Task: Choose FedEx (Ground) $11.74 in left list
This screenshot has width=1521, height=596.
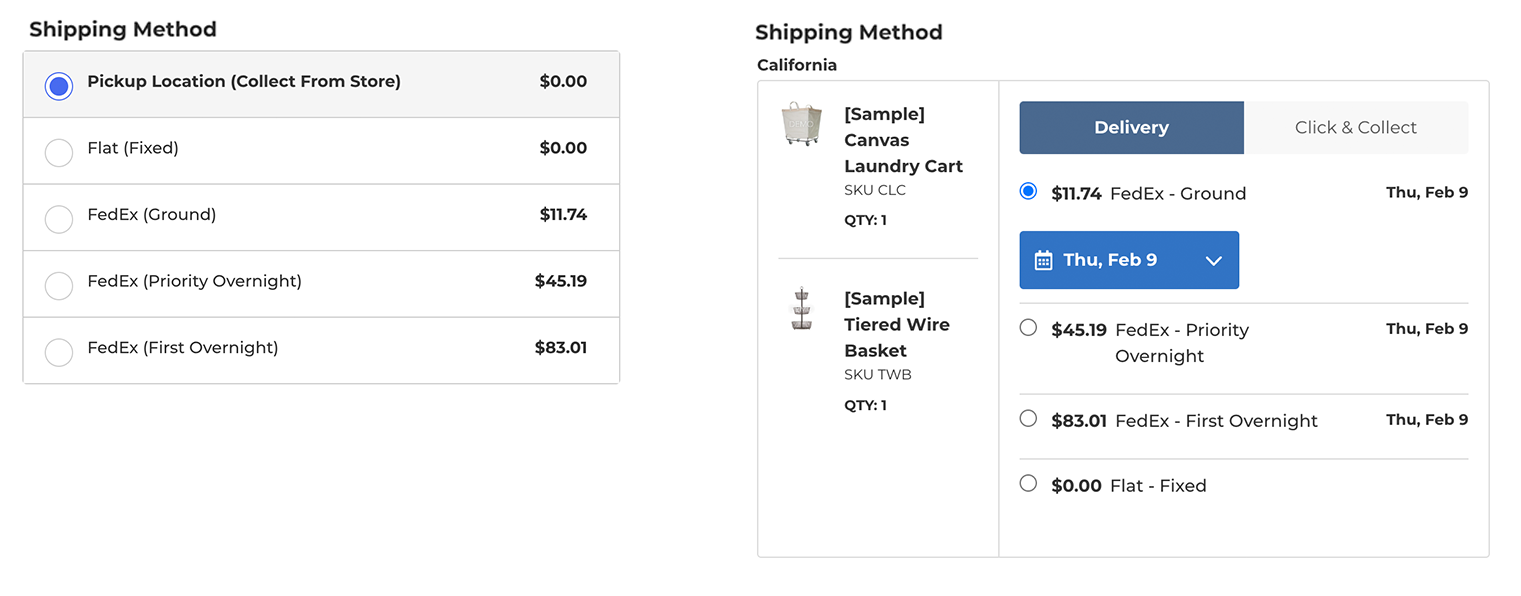Action: tap(59, 219)
